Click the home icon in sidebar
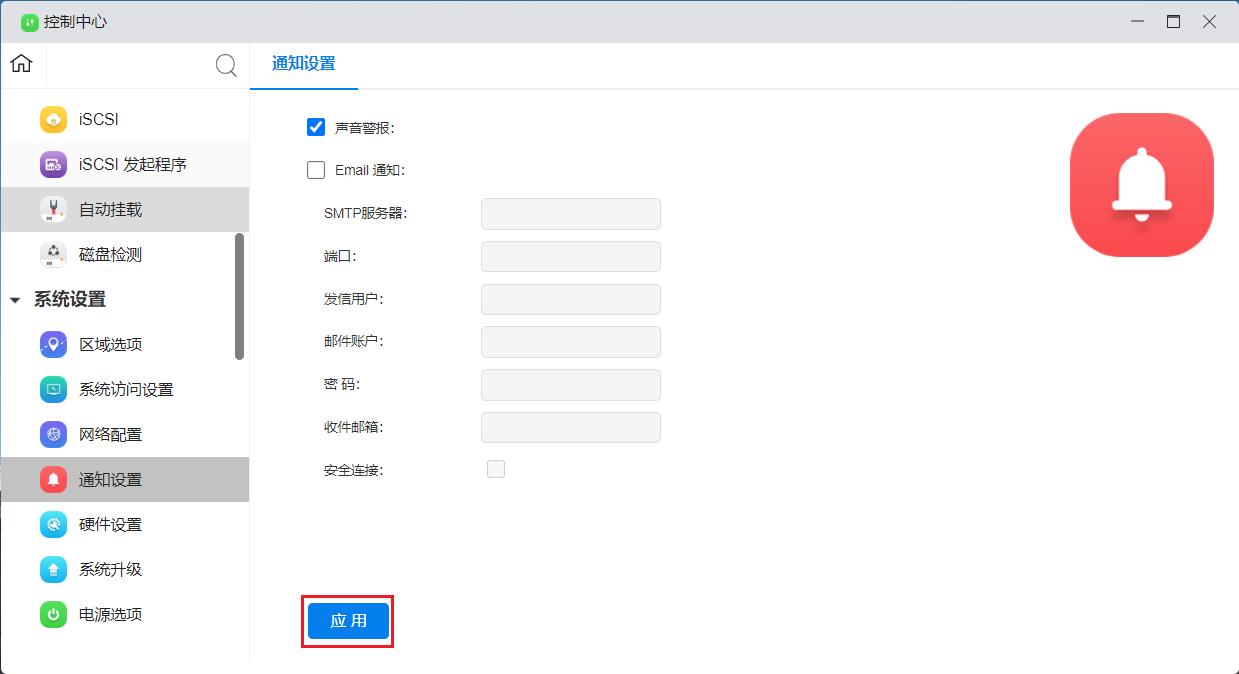The width and height of the screenshot is (1239, 674). click(x=21, y=64)
